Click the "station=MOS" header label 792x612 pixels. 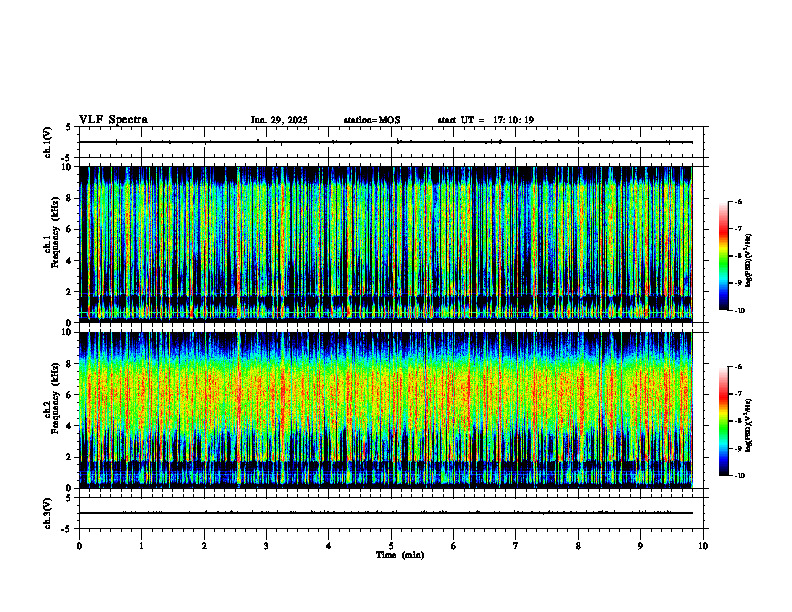[x=372, y=120]
